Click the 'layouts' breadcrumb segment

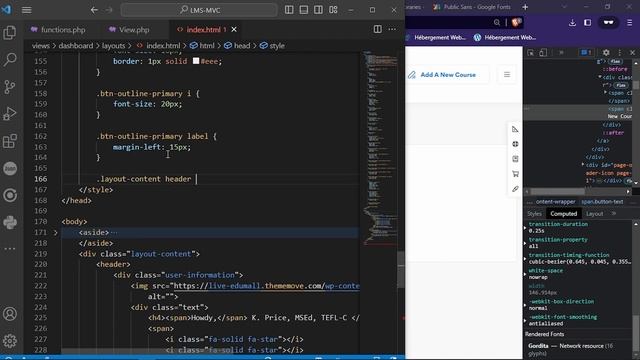pyautogui.click(x=113, y=46)
